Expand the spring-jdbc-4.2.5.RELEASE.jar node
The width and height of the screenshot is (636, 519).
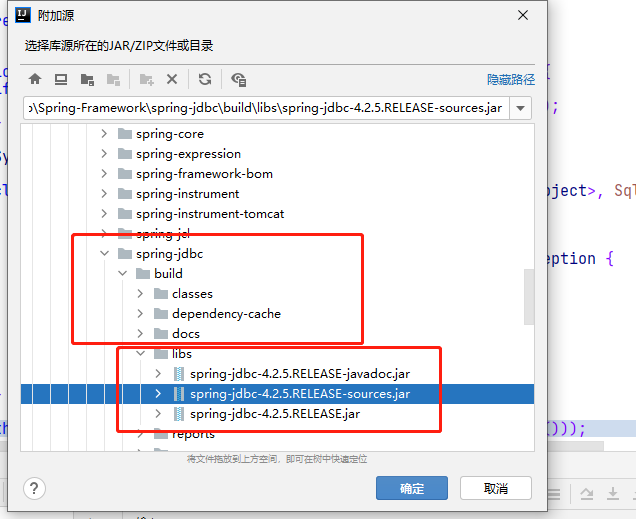pos(158,414)
